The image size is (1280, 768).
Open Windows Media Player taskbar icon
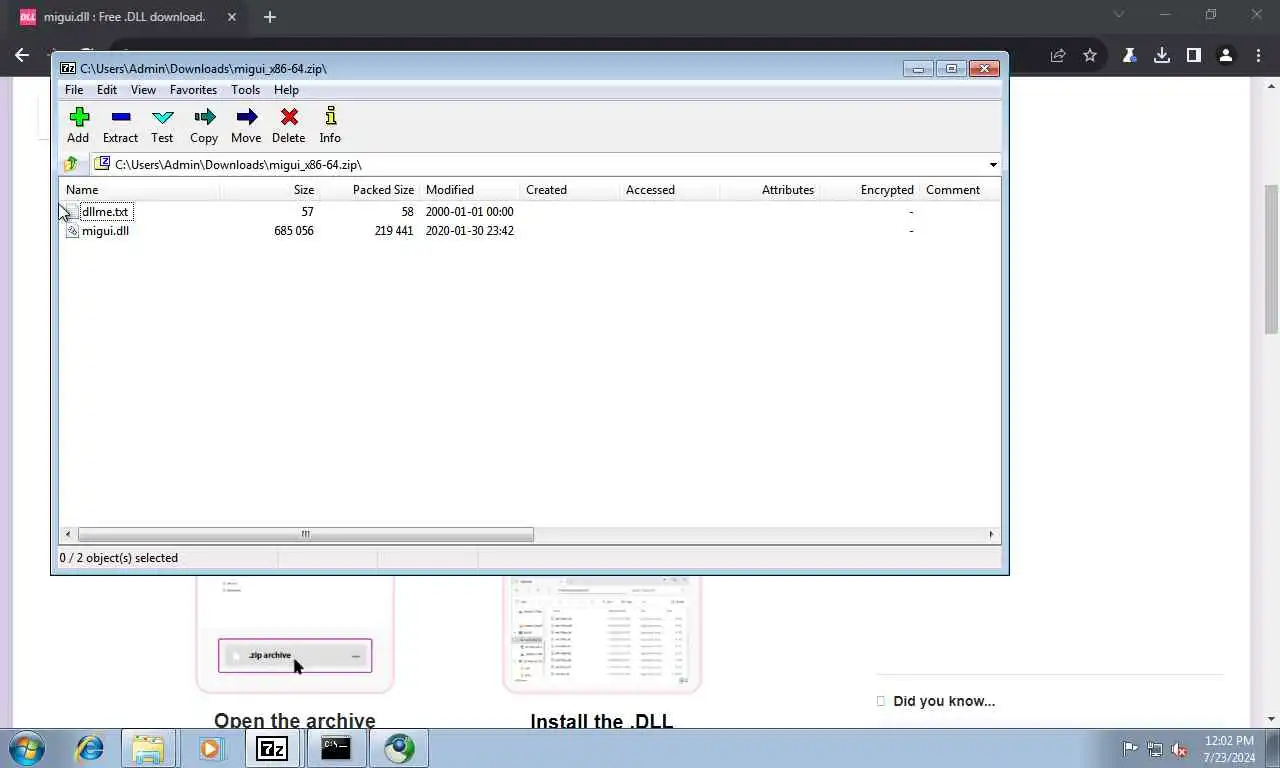(210, 748)
